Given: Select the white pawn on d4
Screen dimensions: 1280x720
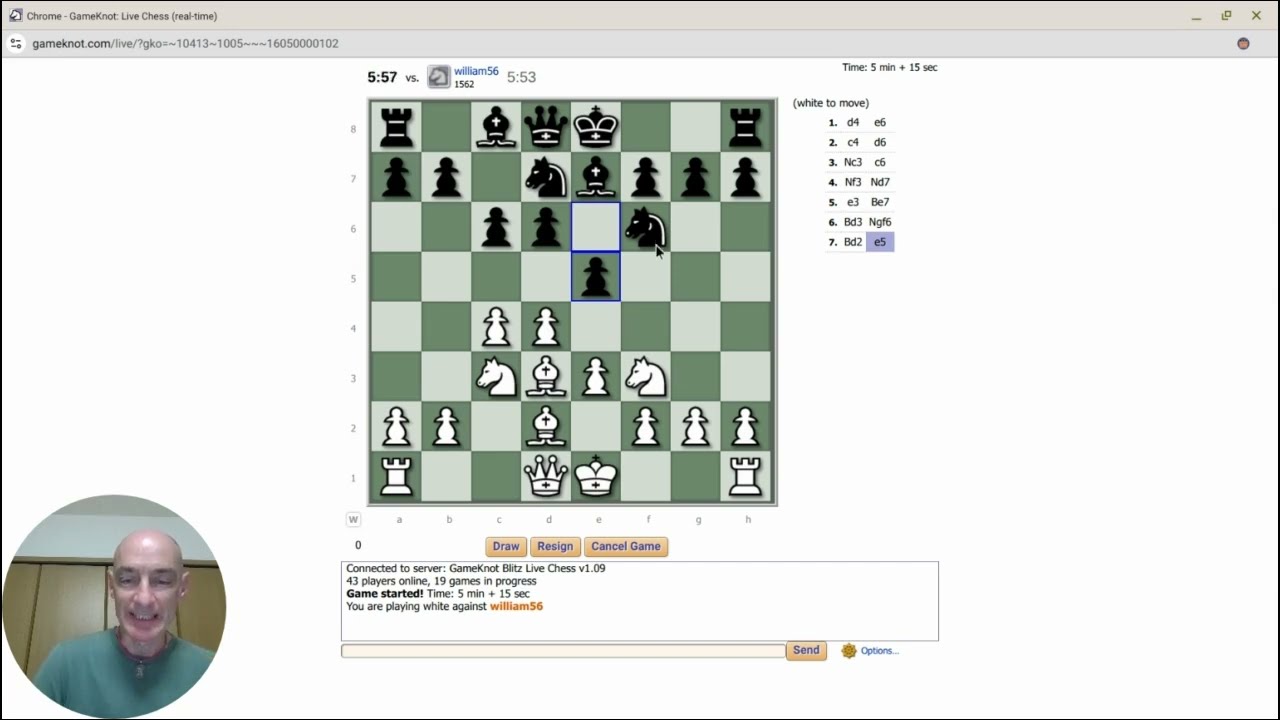Looking at the screenshot, I should pyautogui.click(x=546, y=327).
